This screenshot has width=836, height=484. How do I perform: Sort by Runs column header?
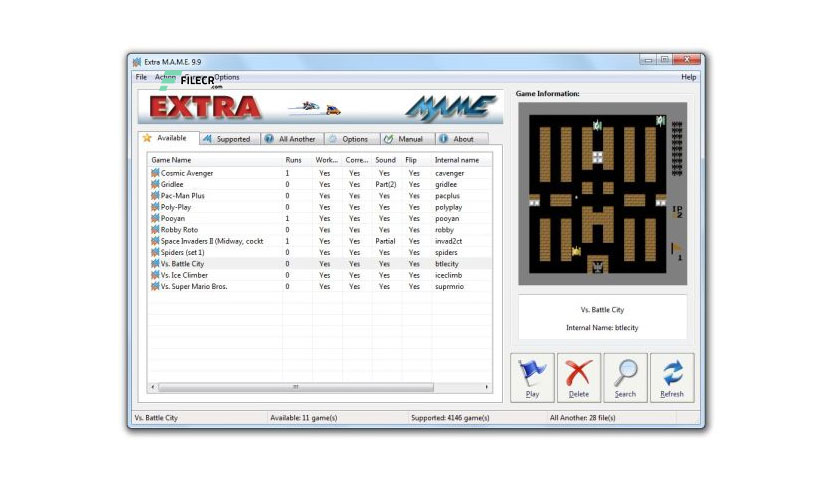296,160
